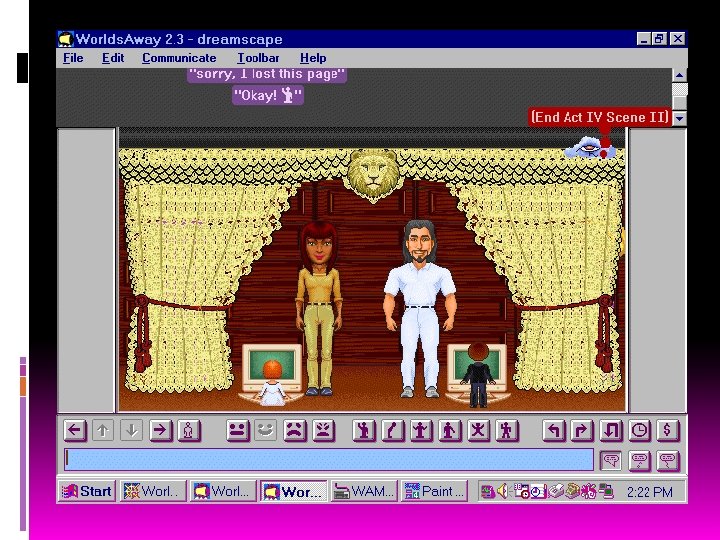
Task: Click the shrug arms-out gesture button
Action: point(421,431)
